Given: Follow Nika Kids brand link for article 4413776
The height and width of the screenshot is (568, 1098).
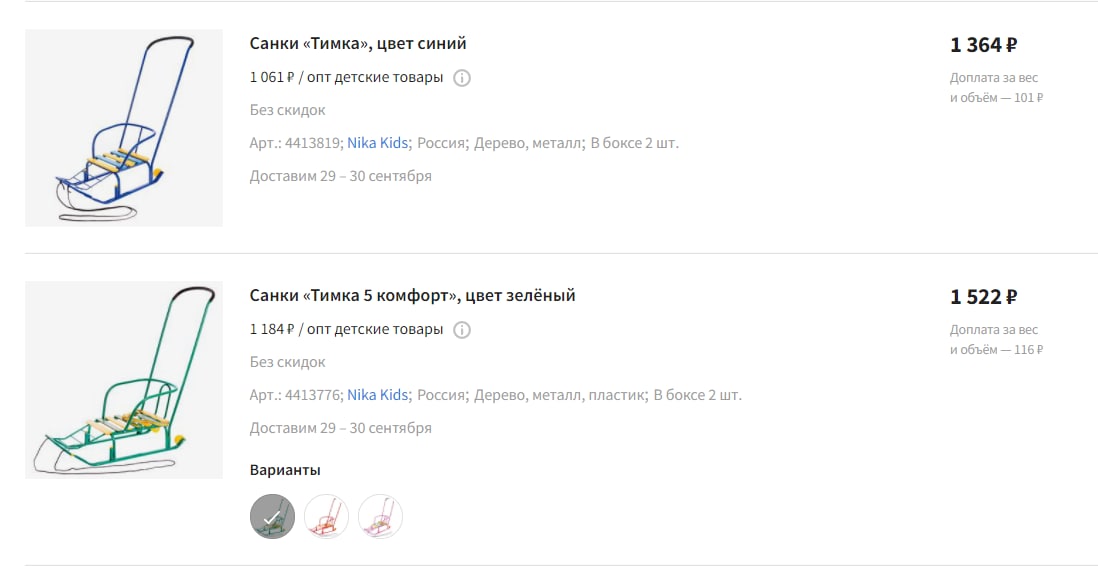Looking at the screenshot, I should pos(378,395).
